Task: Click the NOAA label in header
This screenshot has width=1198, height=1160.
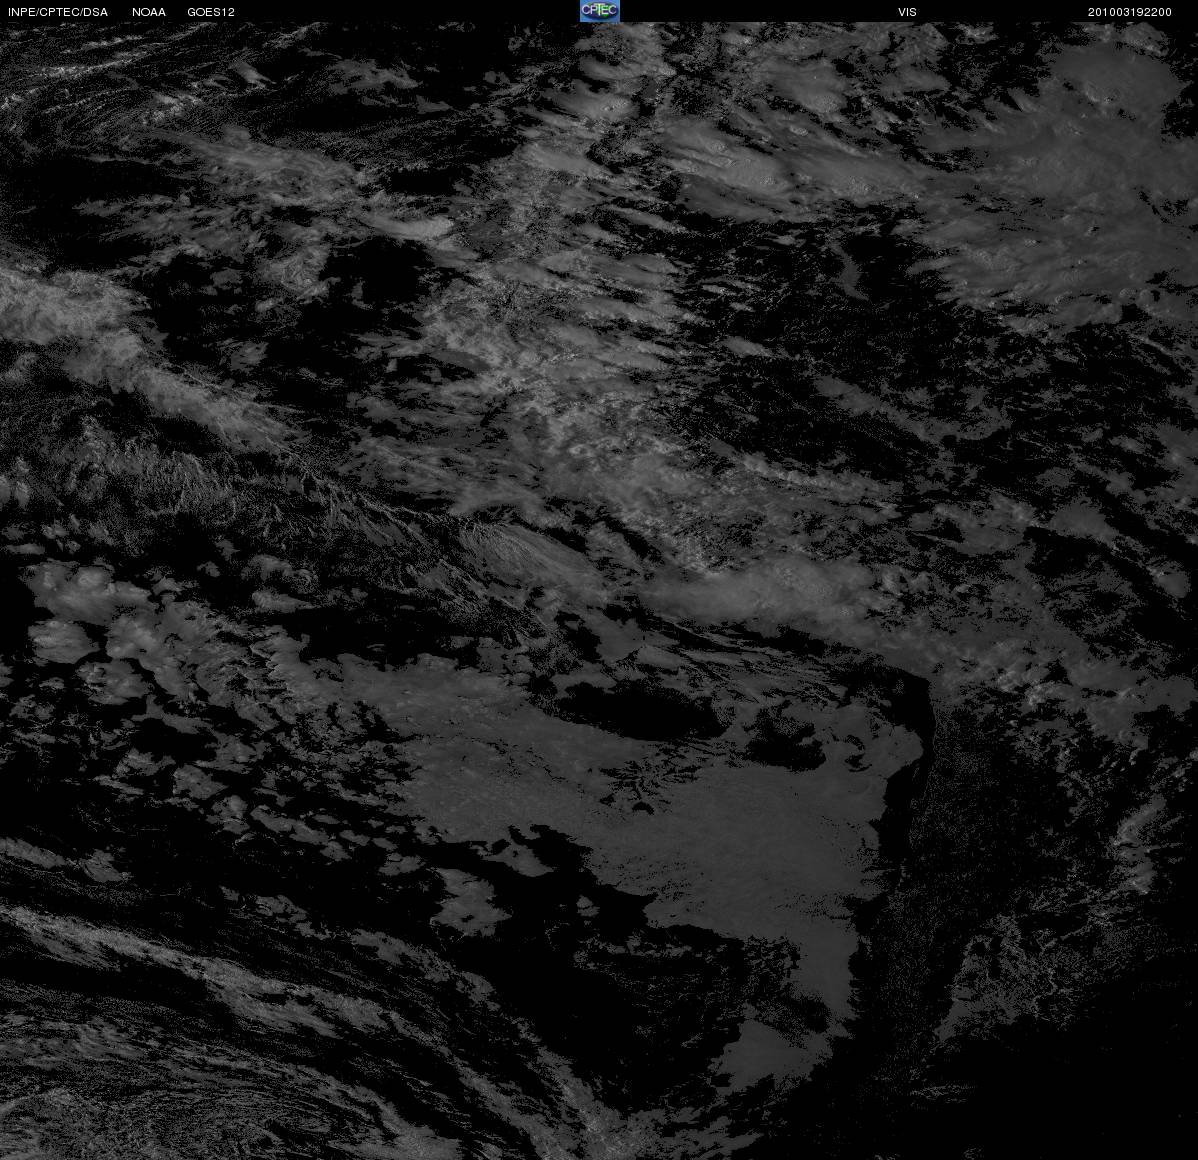Action: [149, 12]
